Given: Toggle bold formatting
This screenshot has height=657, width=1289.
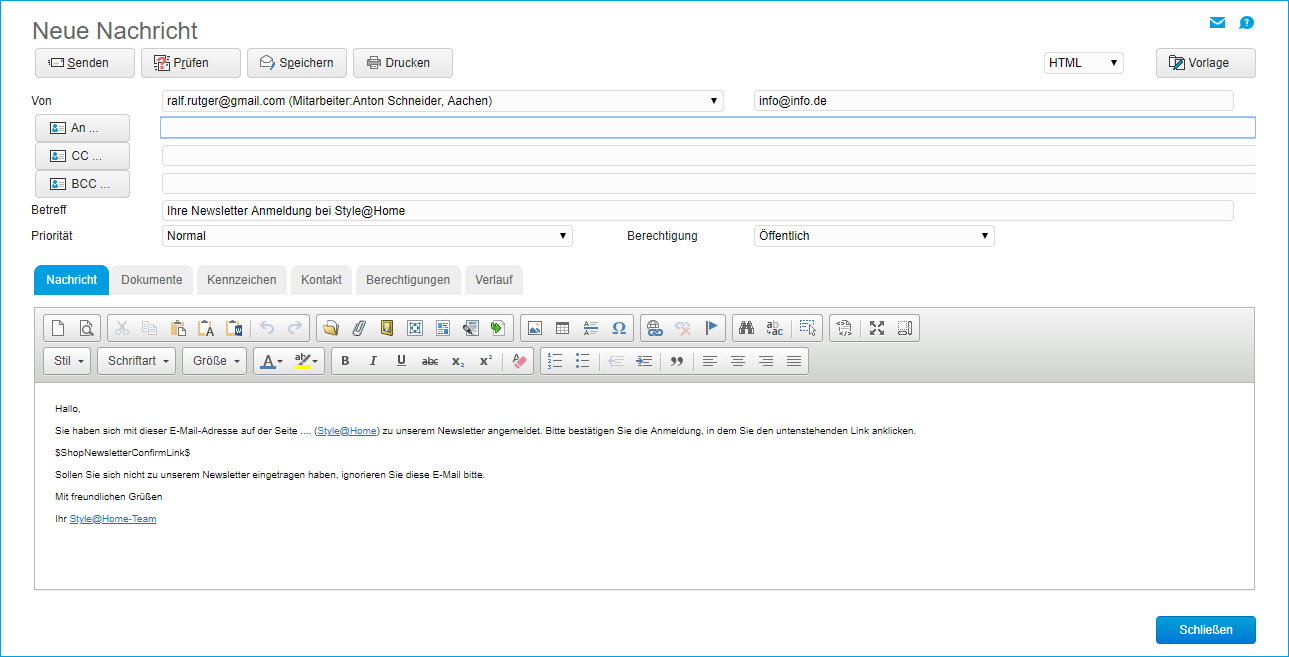Looking at the screenshot, I should pyautogui.click(x=345, y=361).
